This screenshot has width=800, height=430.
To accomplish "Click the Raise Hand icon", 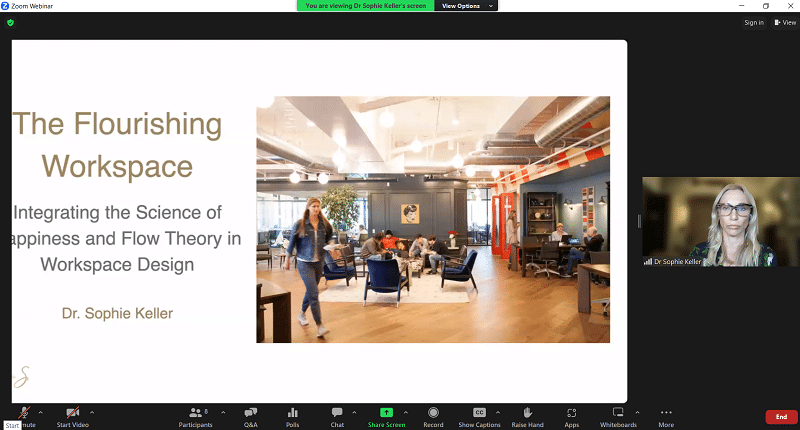I will 527,413.
